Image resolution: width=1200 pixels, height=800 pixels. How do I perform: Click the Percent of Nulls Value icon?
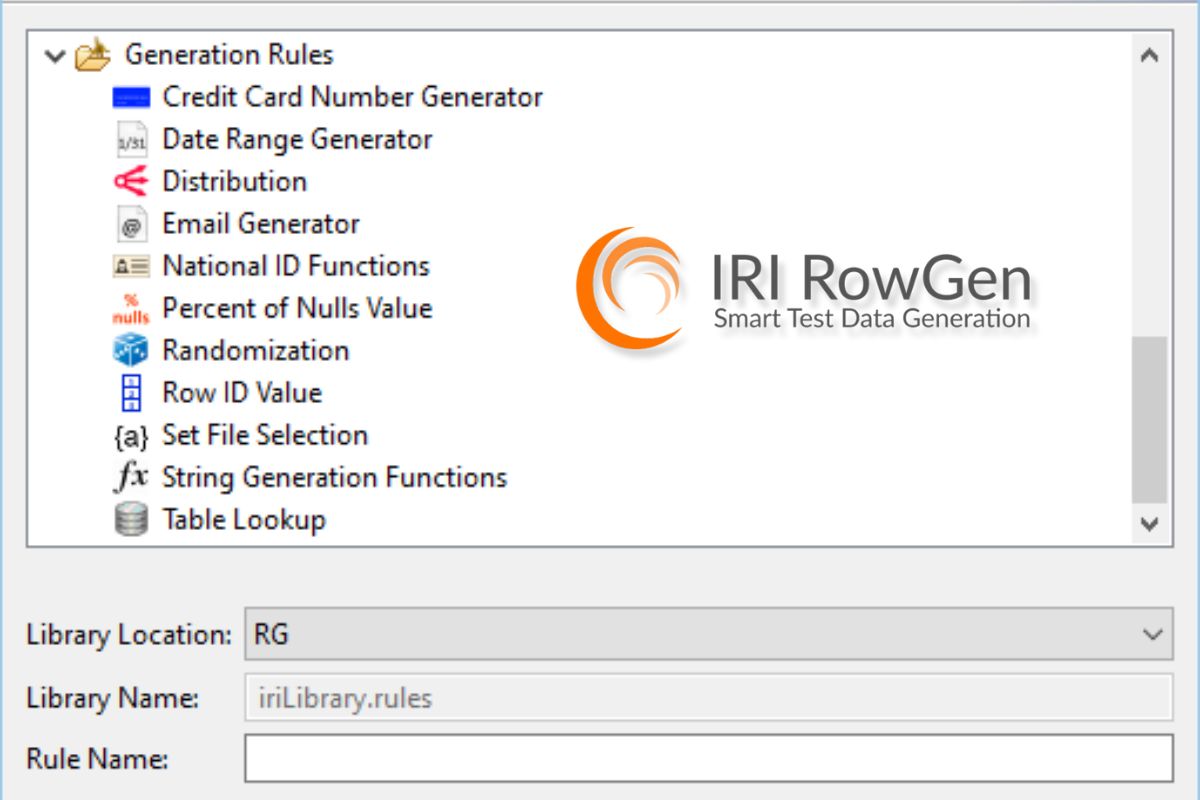coord(131,309)
